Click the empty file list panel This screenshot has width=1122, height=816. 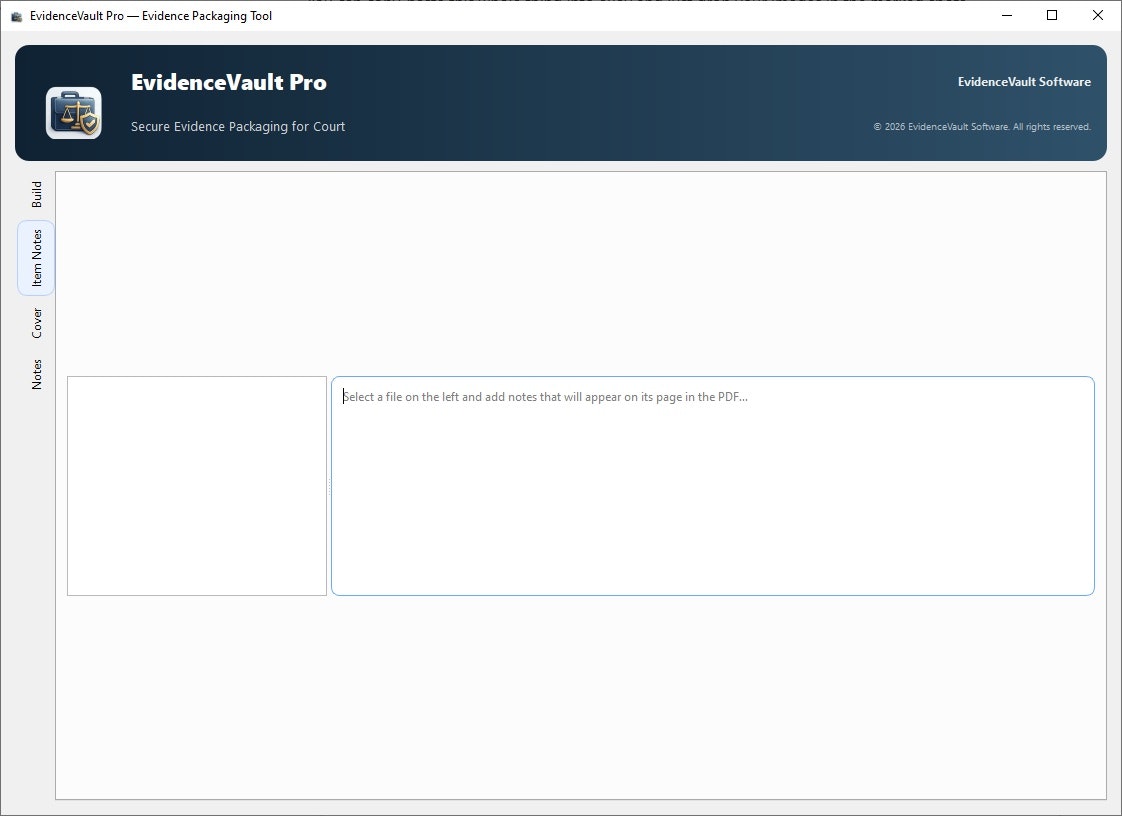tap(196, 486)
